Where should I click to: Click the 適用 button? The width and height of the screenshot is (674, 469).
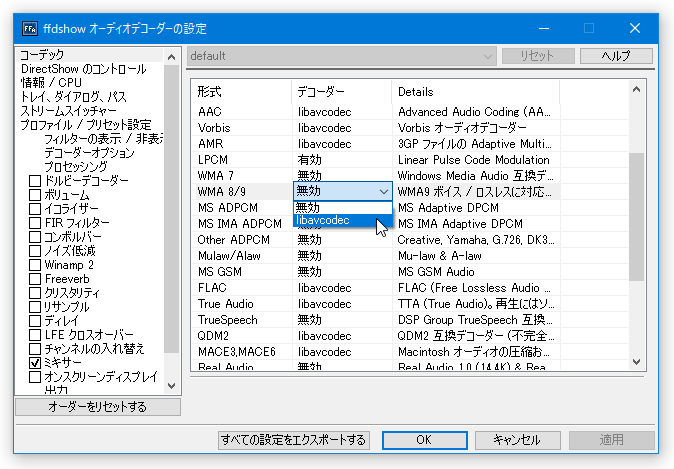611,440
